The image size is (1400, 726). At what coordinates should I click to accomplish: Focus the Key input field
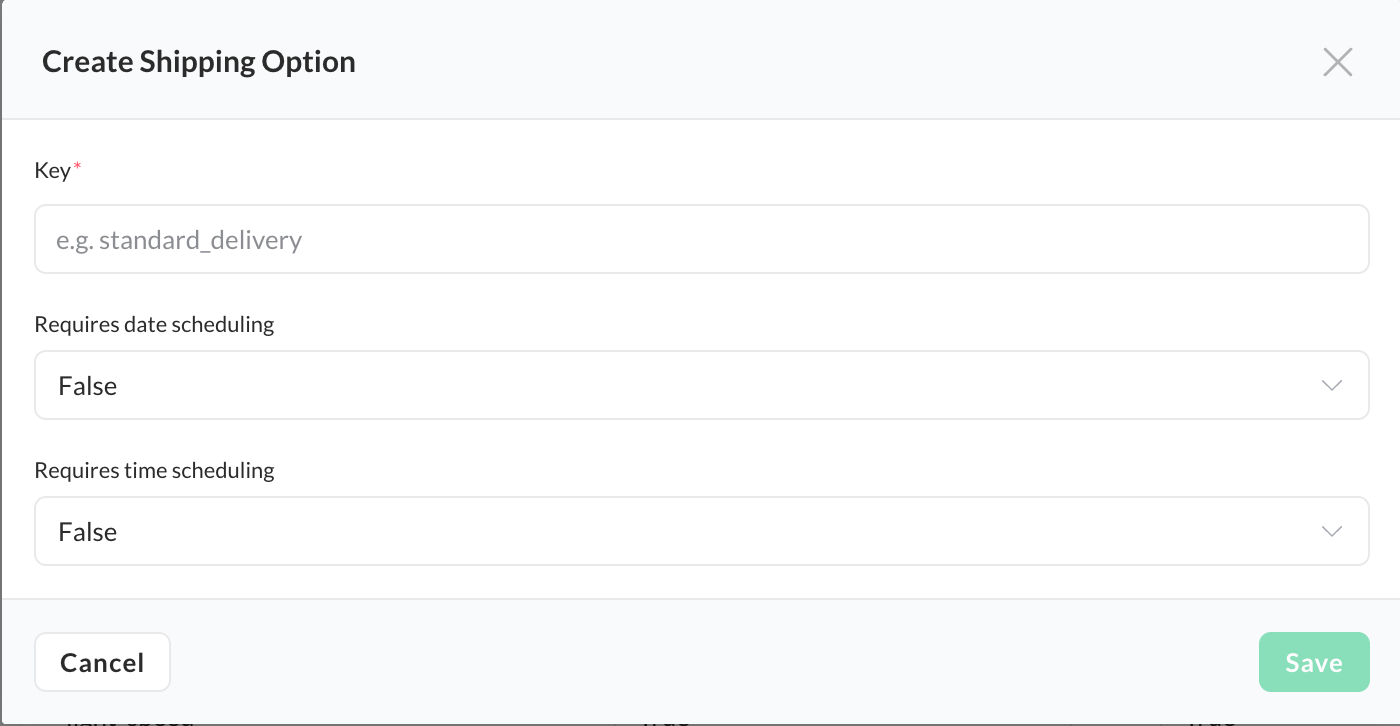point(700,240)
